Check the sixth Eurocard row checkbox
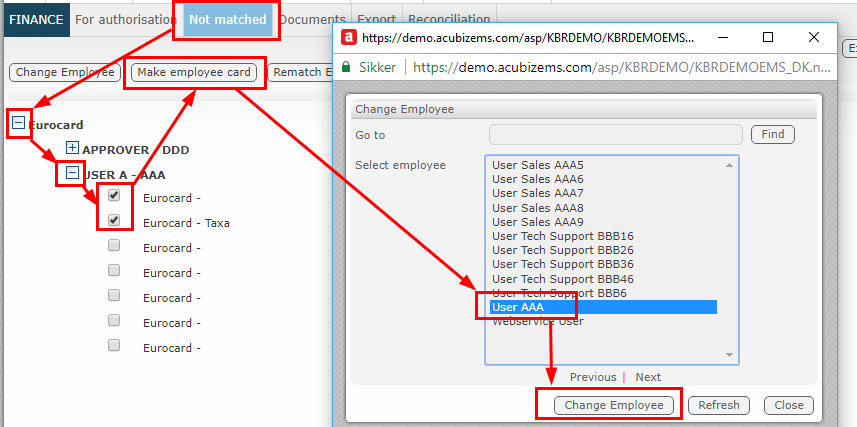Viewport: 857px width, 427px height. (114, 320)
